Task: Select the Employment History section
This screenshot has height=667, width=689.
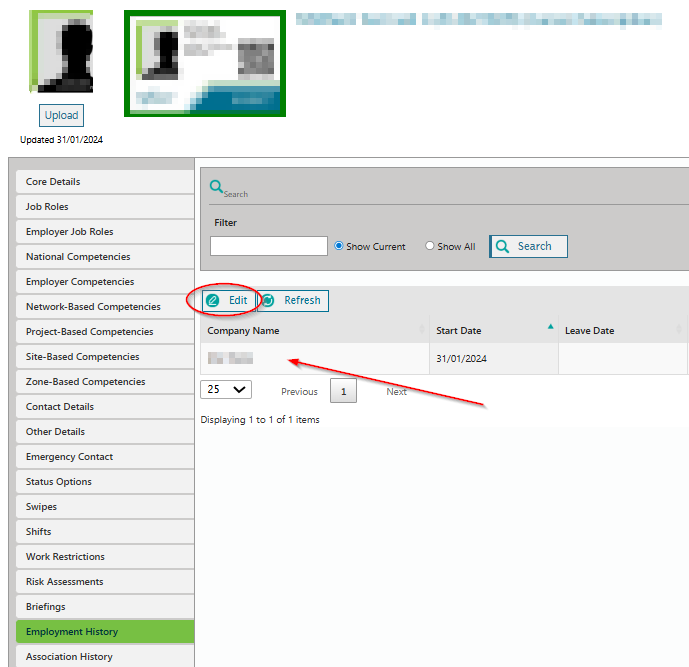Action: 105,632
